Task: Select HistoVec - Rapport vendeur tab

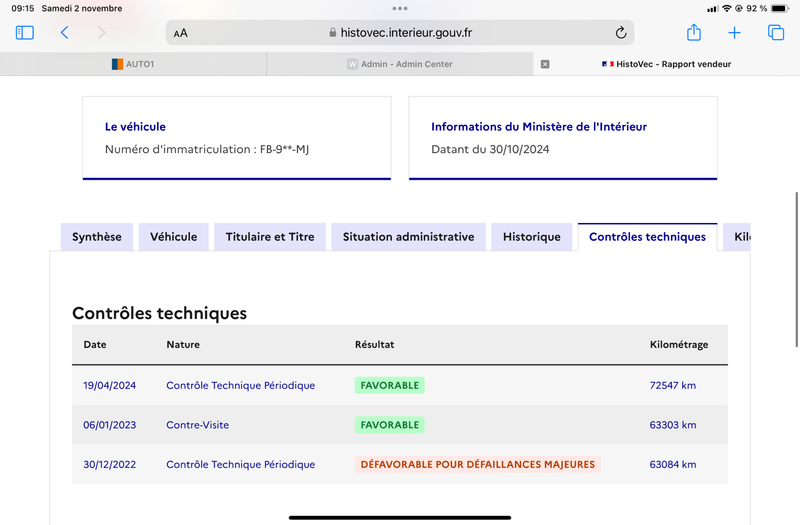Action: coord(667,64)
